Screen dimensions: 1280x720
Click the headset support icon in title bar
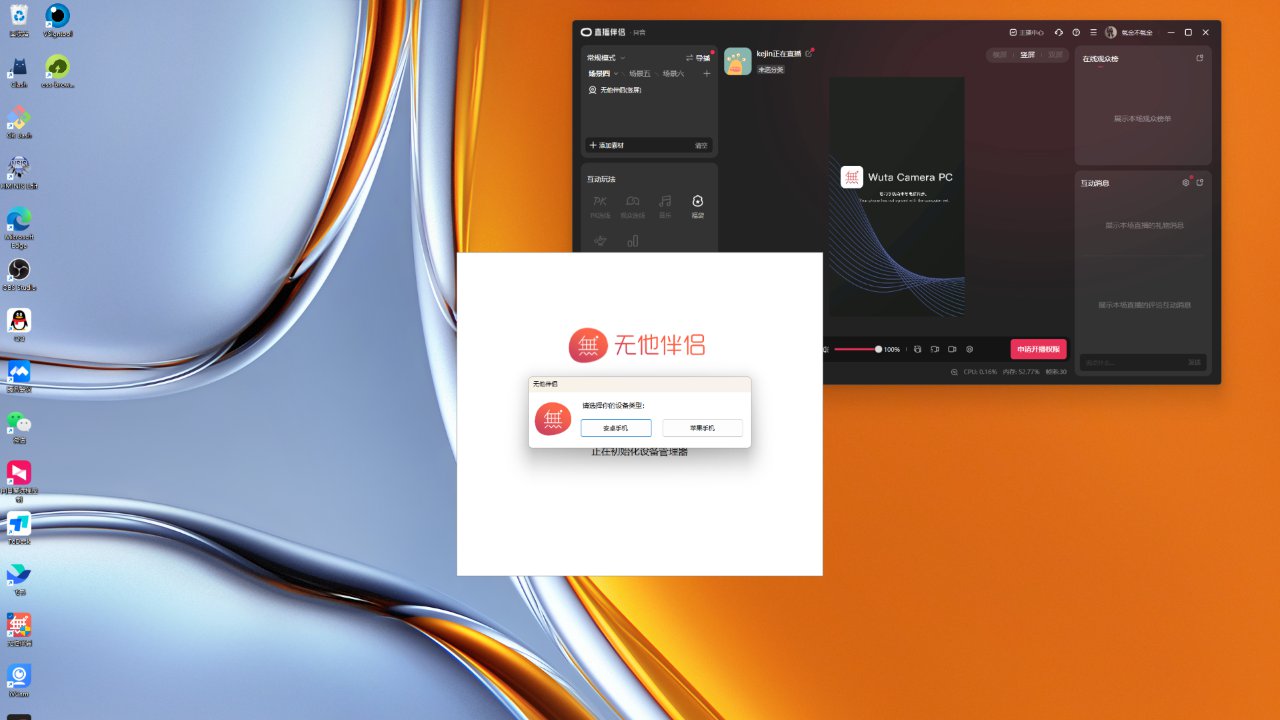pos(1059,32)
